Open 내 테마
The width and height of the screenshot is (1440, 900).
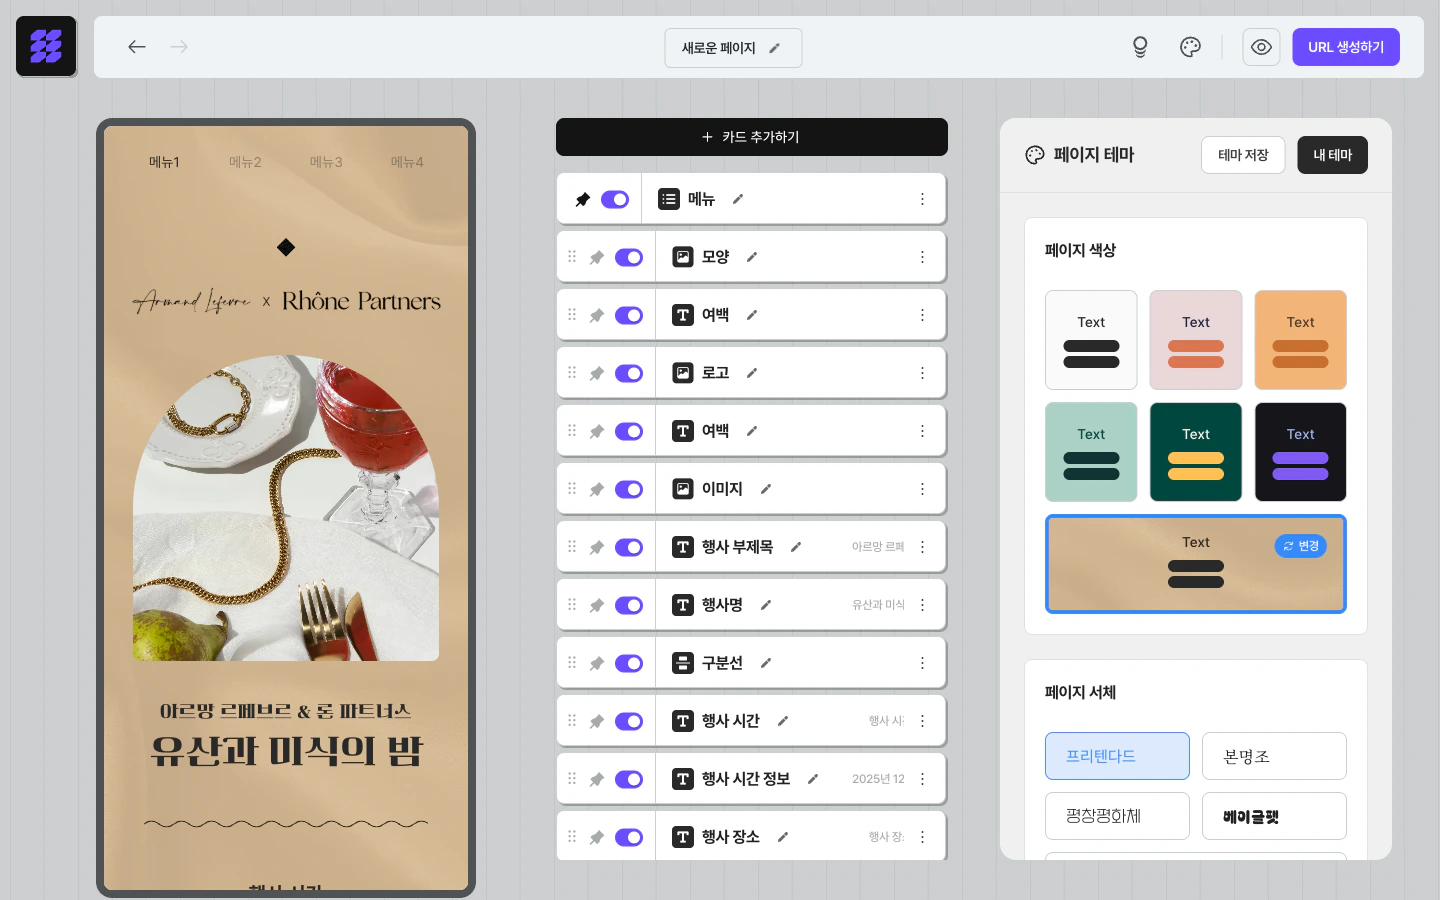click(1332, 155)
